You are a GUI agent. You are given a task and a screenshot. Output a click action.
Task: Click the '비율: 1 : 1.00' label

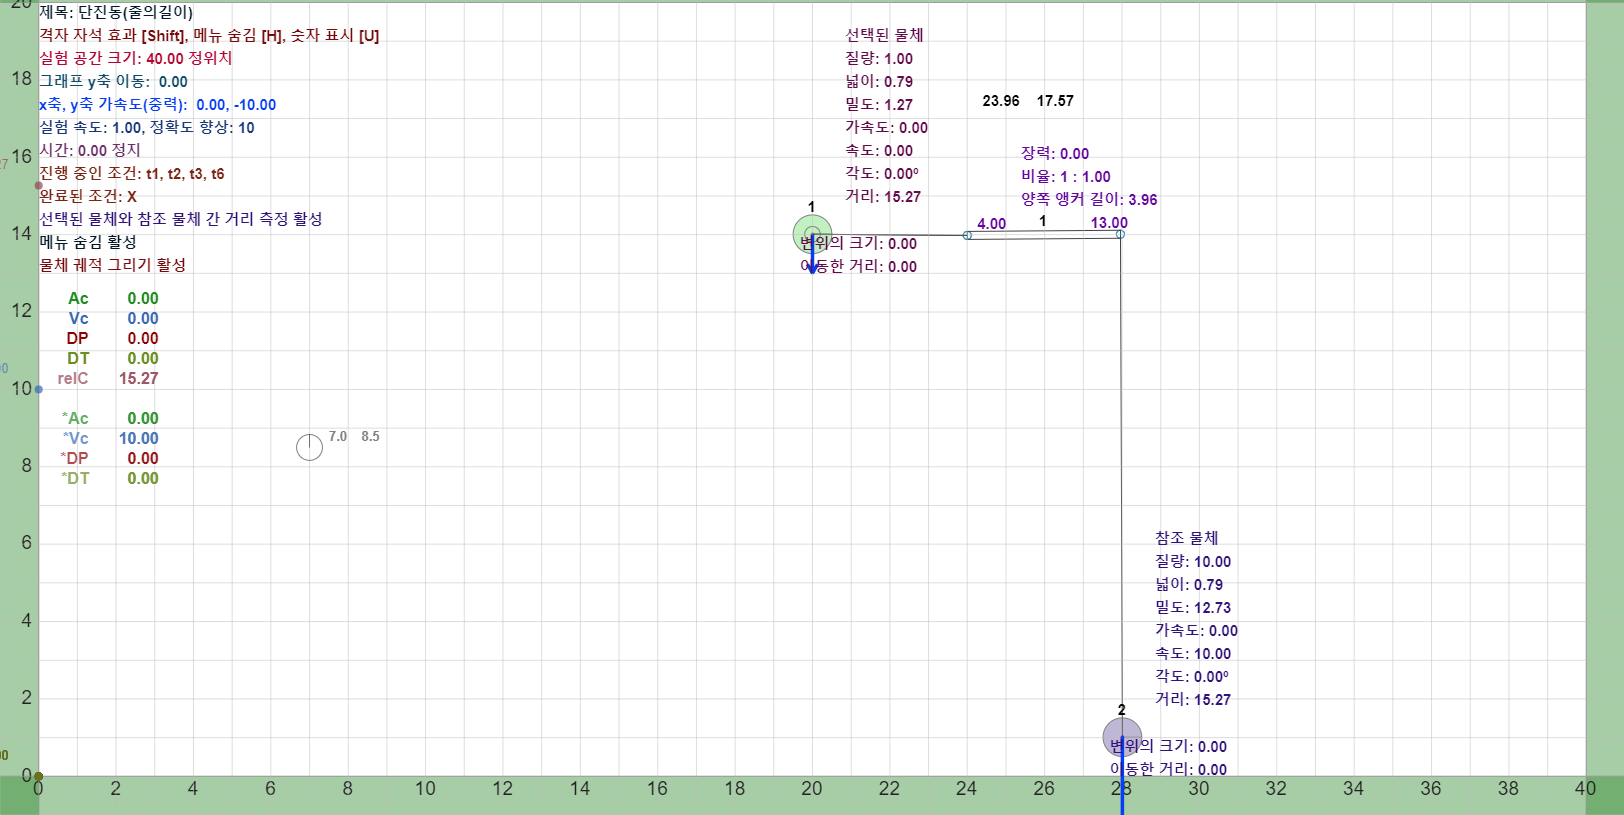[x=1066, y=176]
